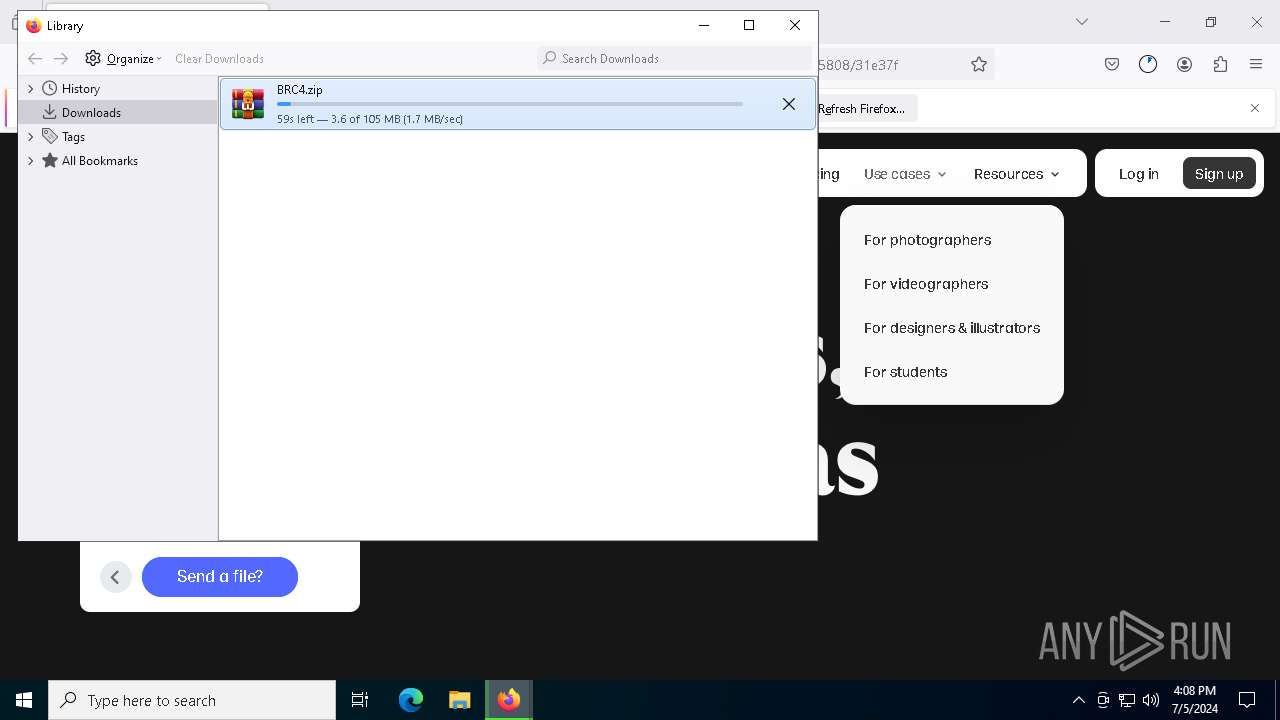Click Clear Downloads button
1280x720 pixels.
219,59
